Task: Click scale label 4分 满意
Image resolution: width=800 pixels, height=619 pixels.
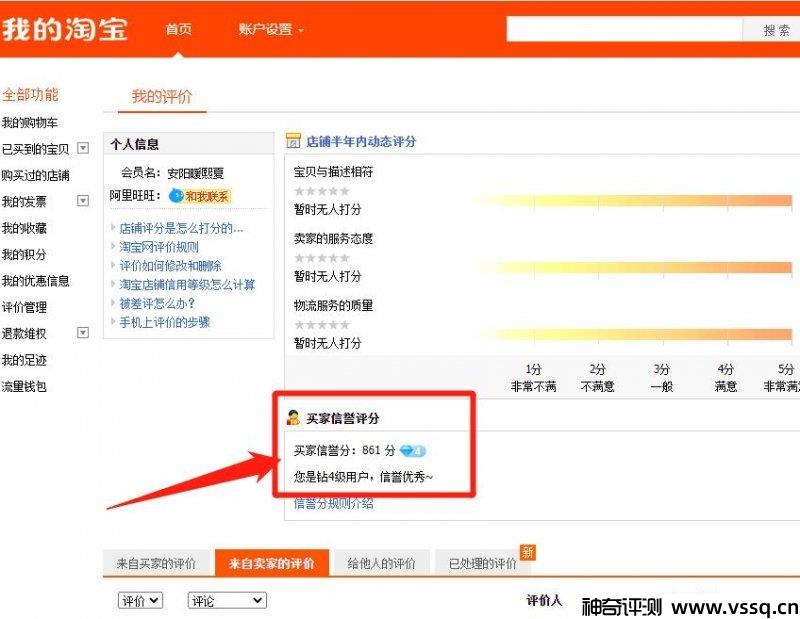Action: [x=726, y=378]
